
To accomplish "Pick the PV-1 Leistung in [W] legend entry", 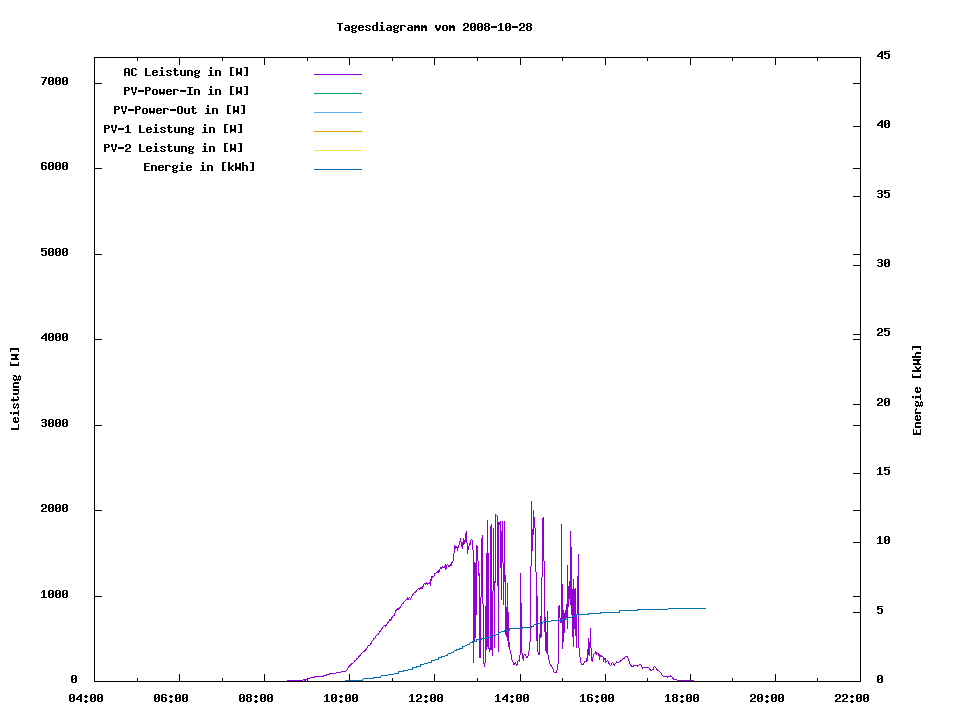I will tap(173, 129).
